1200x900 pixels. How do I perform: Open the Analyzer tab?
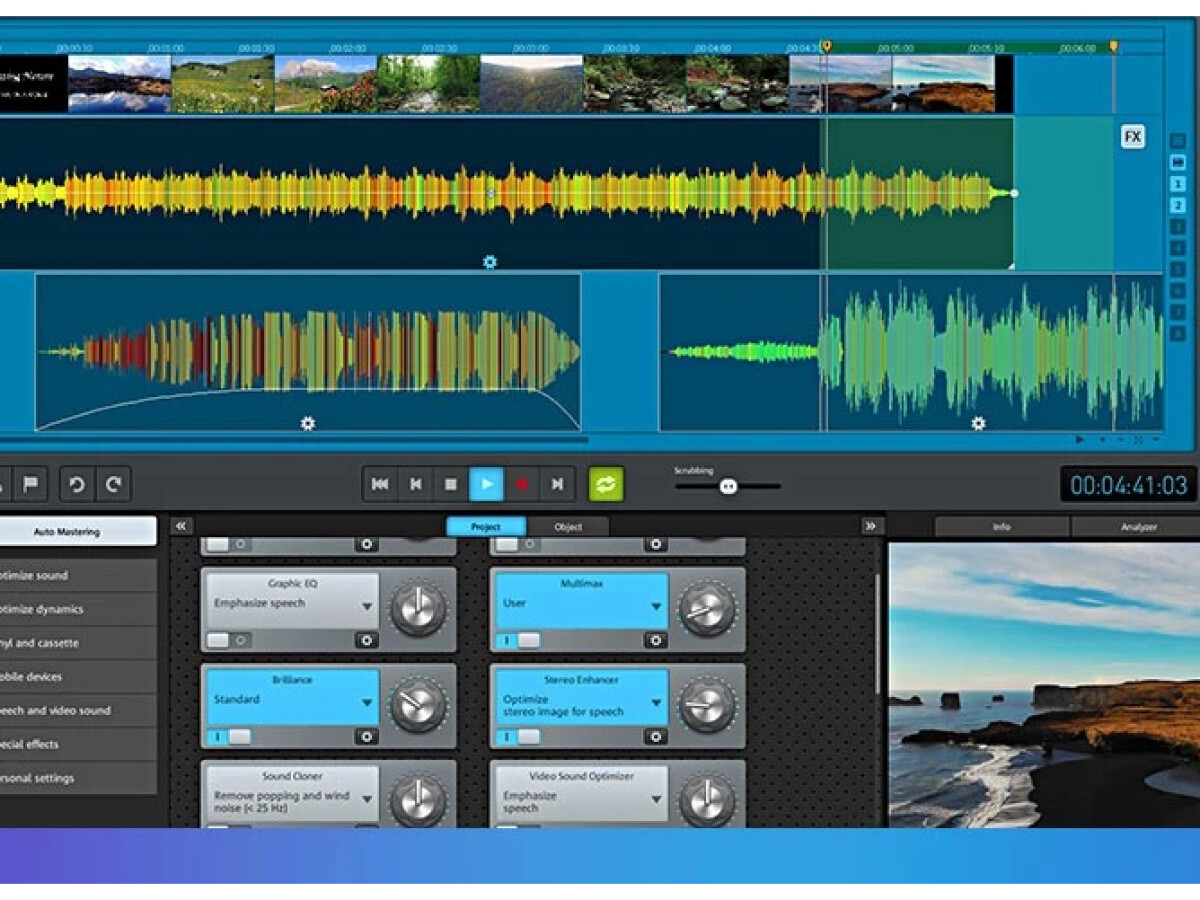tap(1137, 527)
